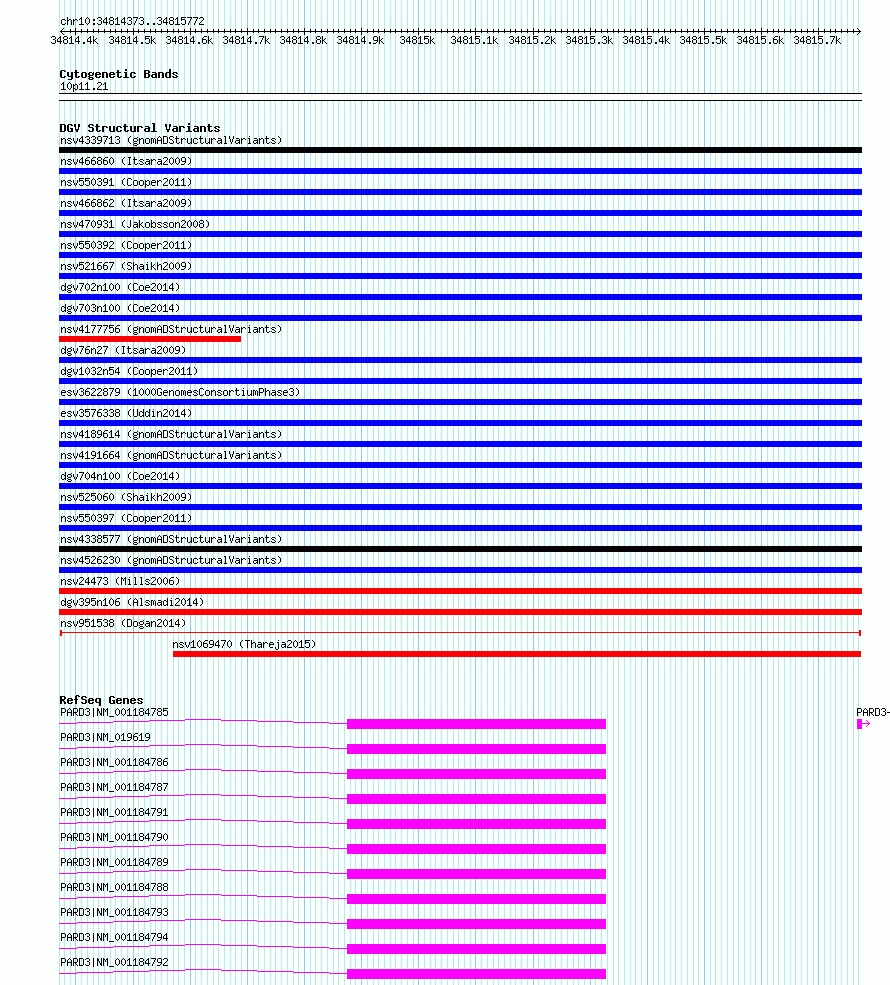
Task: Open transcript PARD3|NM_001184792
Action: click(x=114, y=962)
